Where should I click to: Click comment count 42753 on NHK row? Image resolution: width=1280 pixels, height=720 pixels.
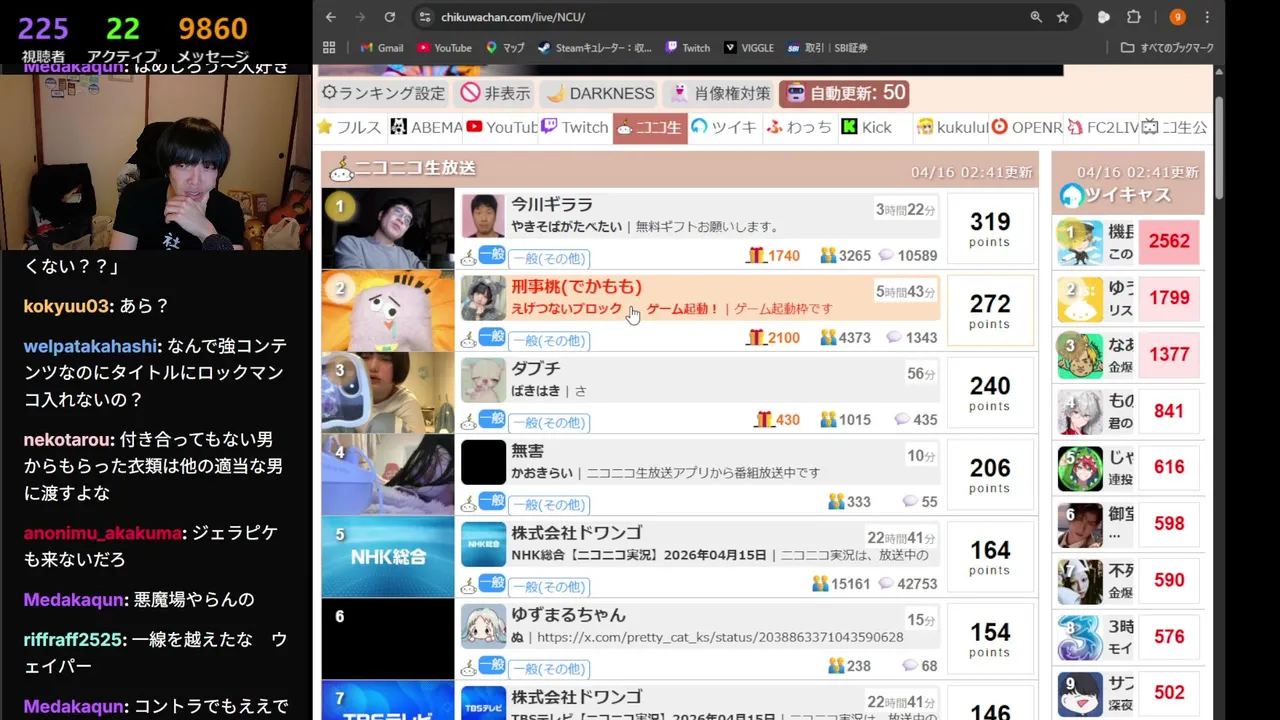(x=907, y=584)
